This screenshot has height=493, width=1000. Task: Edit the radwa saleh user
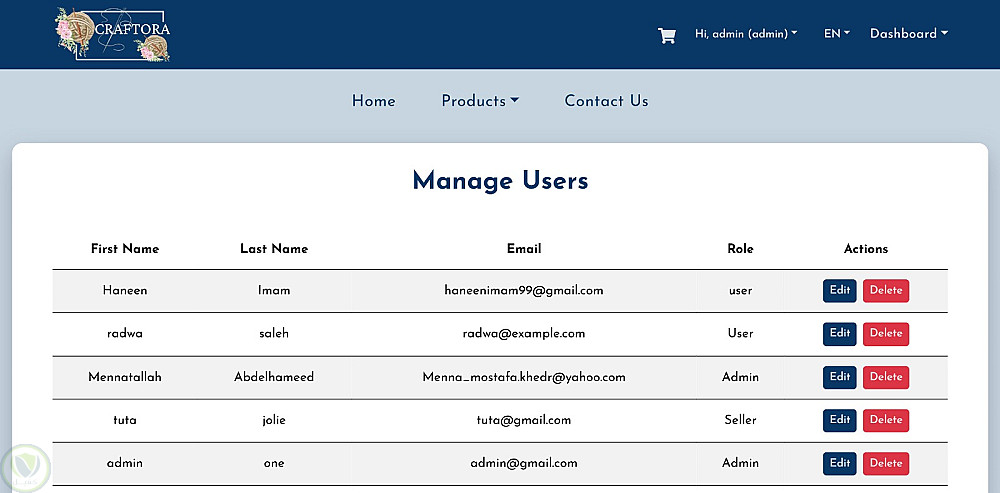[x=839, y=334]
